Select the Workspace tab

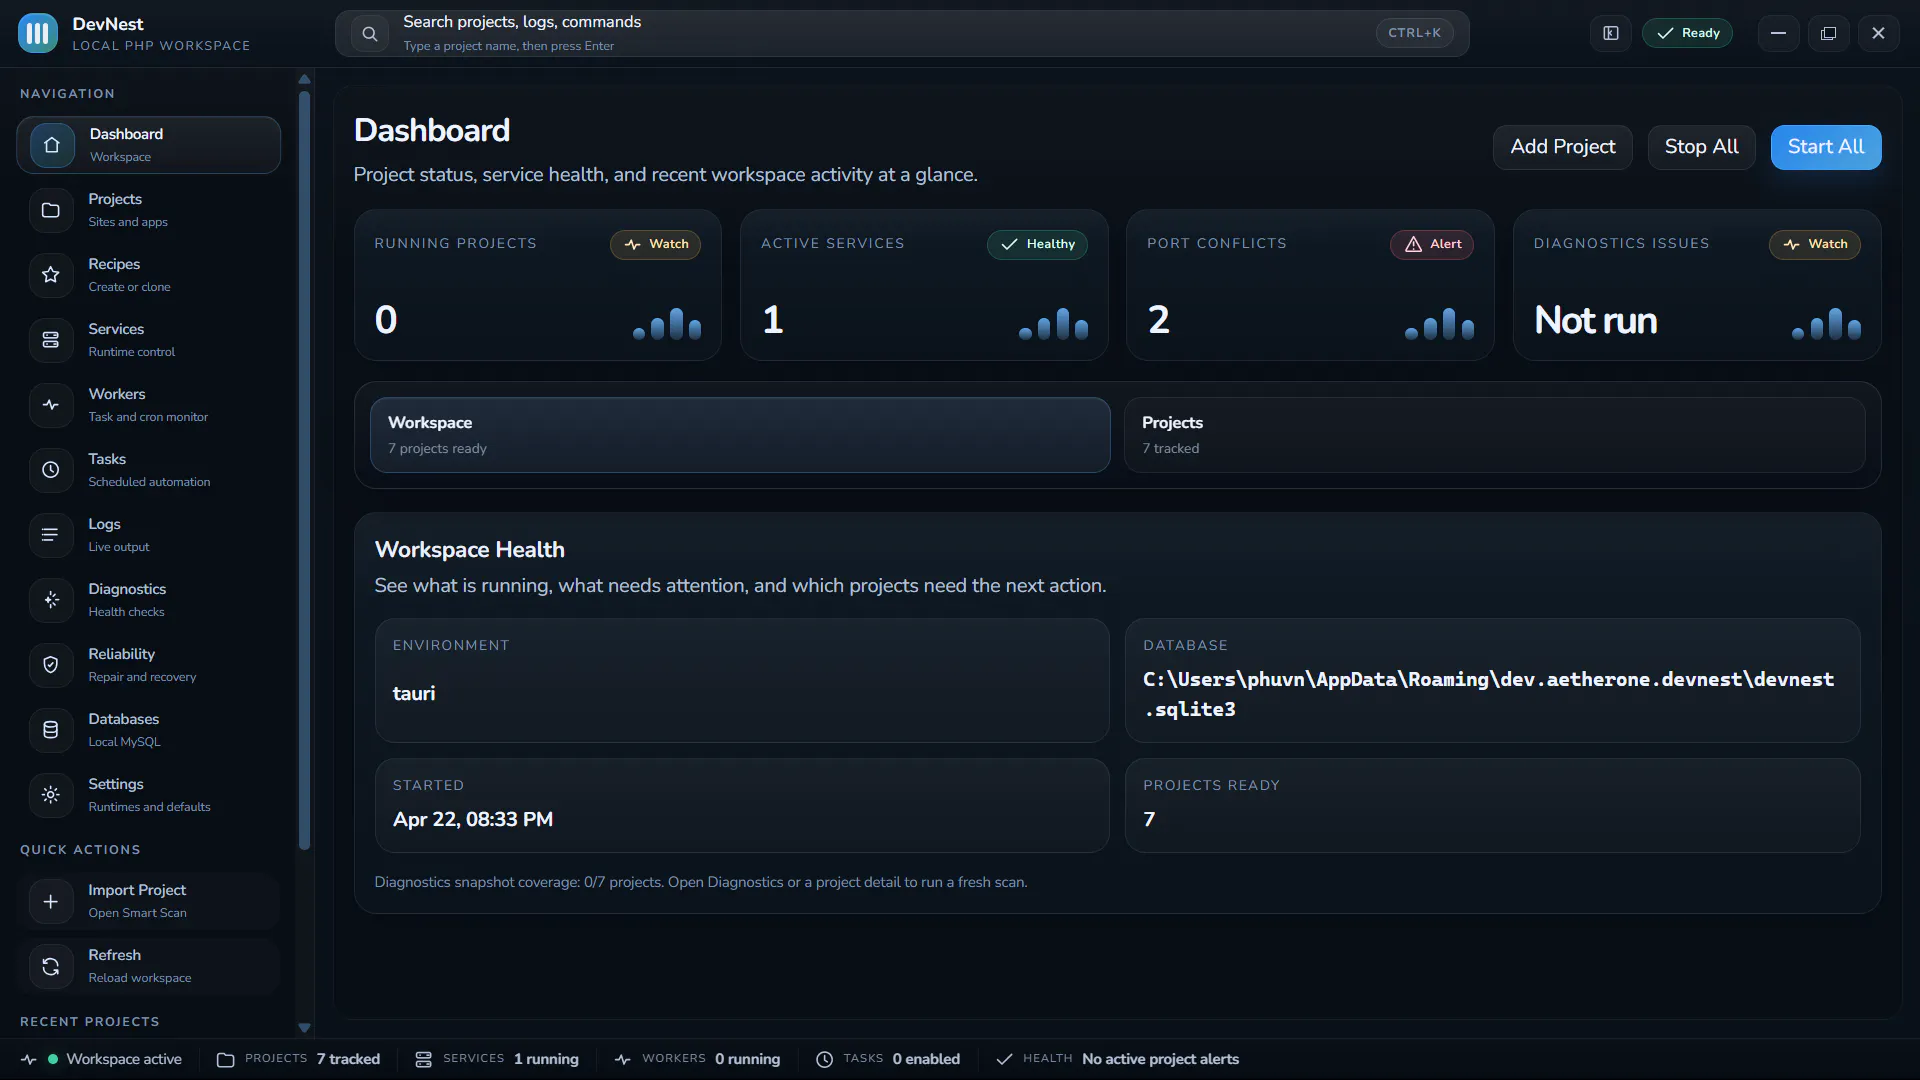[740, 435]
